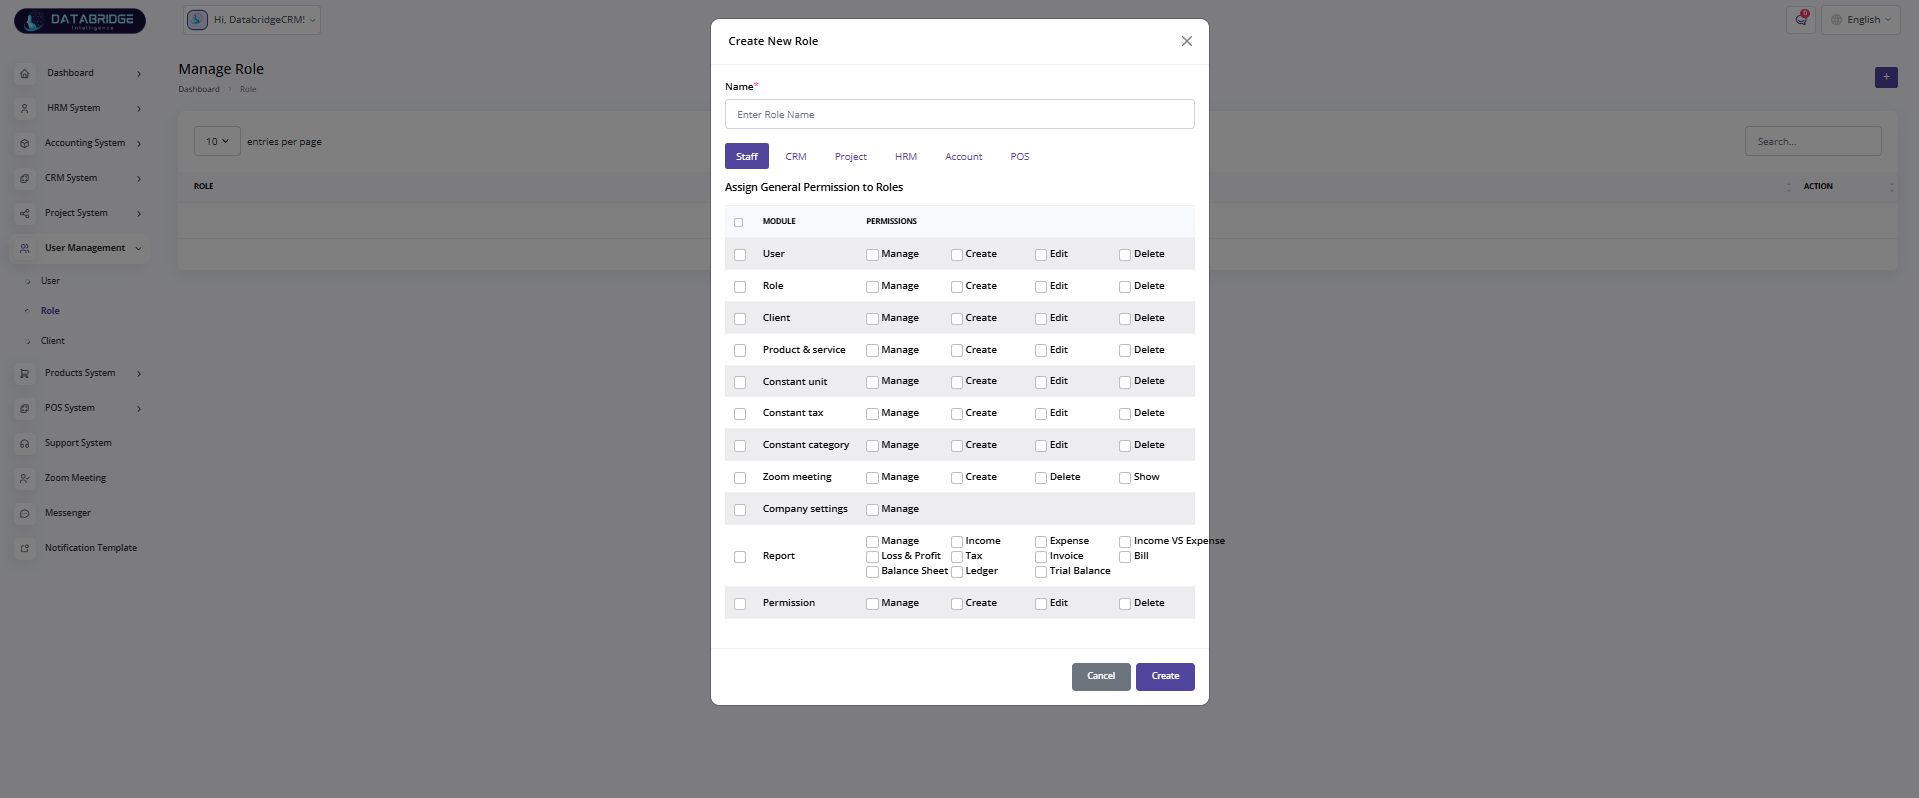The width and height of the screenshot is (1919, 798).
Task: Check the Permission module row checkbox
Action: (x=740, y=604)
